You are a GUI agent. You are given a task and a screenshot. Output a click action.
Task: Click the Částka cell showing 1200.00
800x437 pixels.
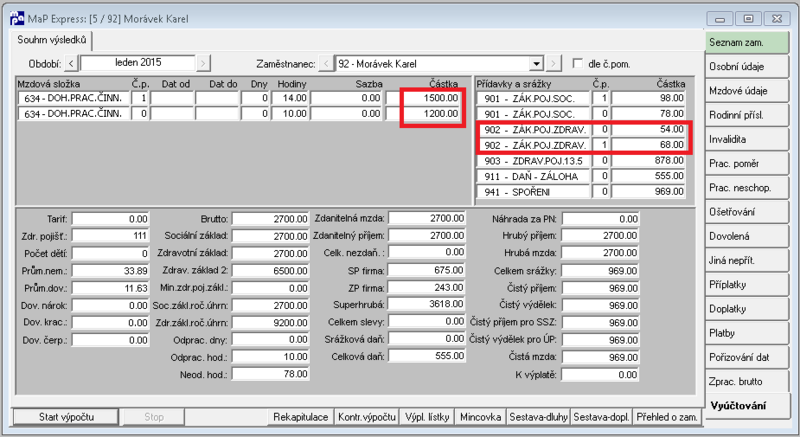pos(423,114)
